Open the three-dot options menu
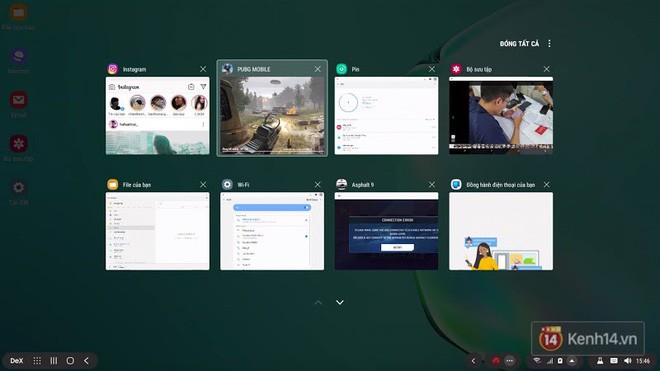This screenshot has height=371, width=660. [x=549, y=44]
